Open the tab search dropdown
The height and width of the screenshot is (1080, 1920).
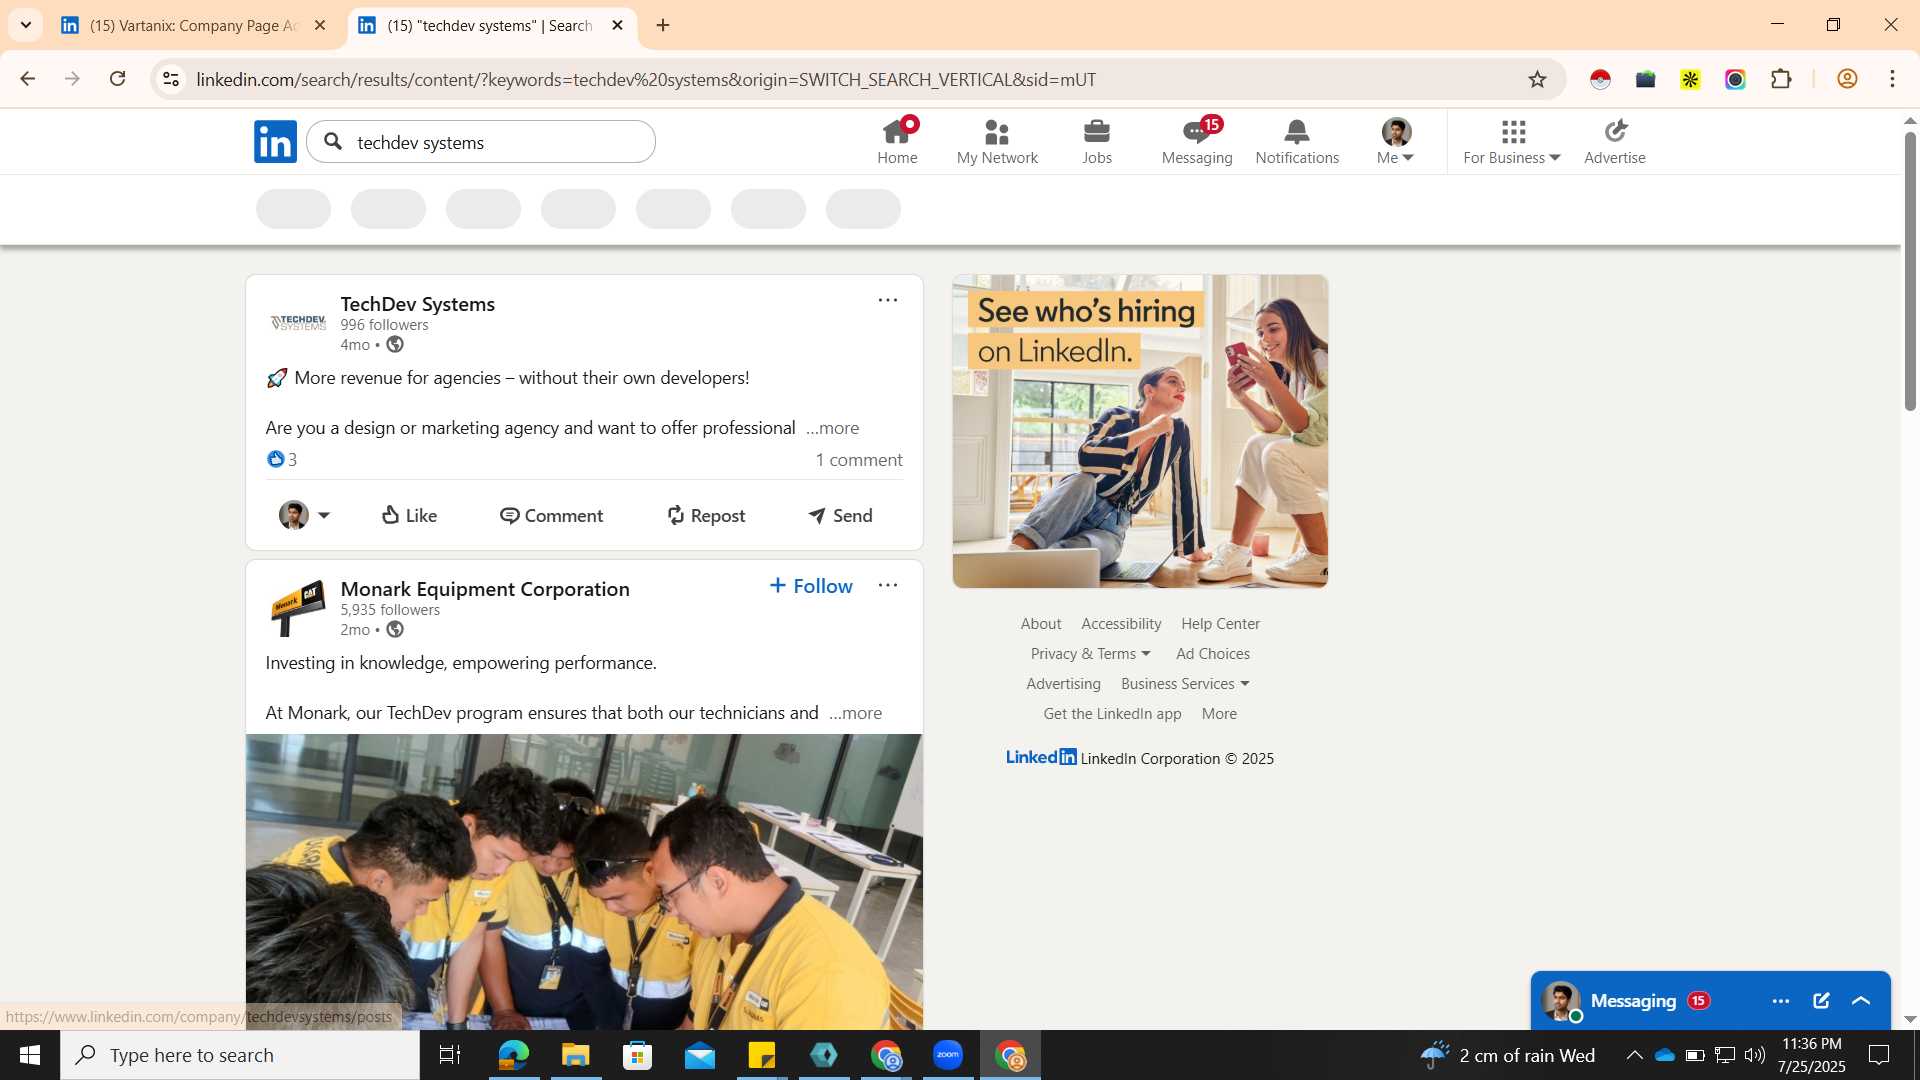[x=26, y=25]
